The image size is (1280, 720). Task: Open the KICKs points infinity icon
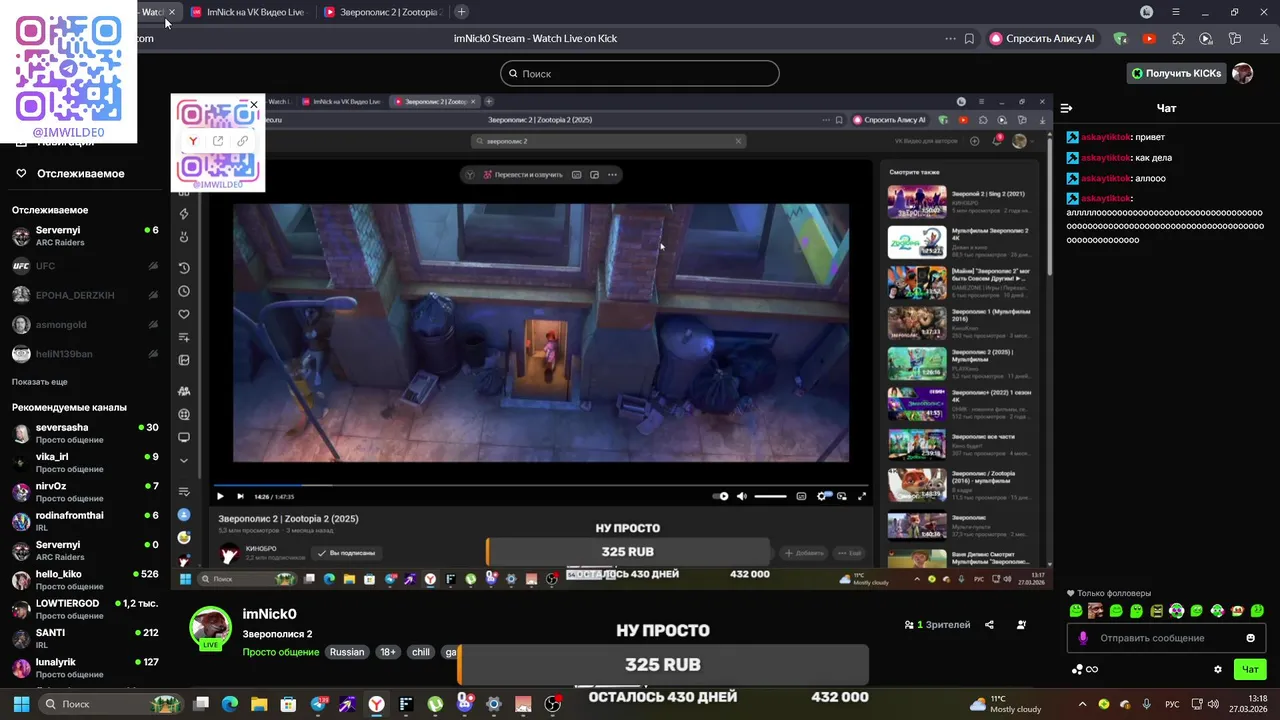[x=1085, y=669]
